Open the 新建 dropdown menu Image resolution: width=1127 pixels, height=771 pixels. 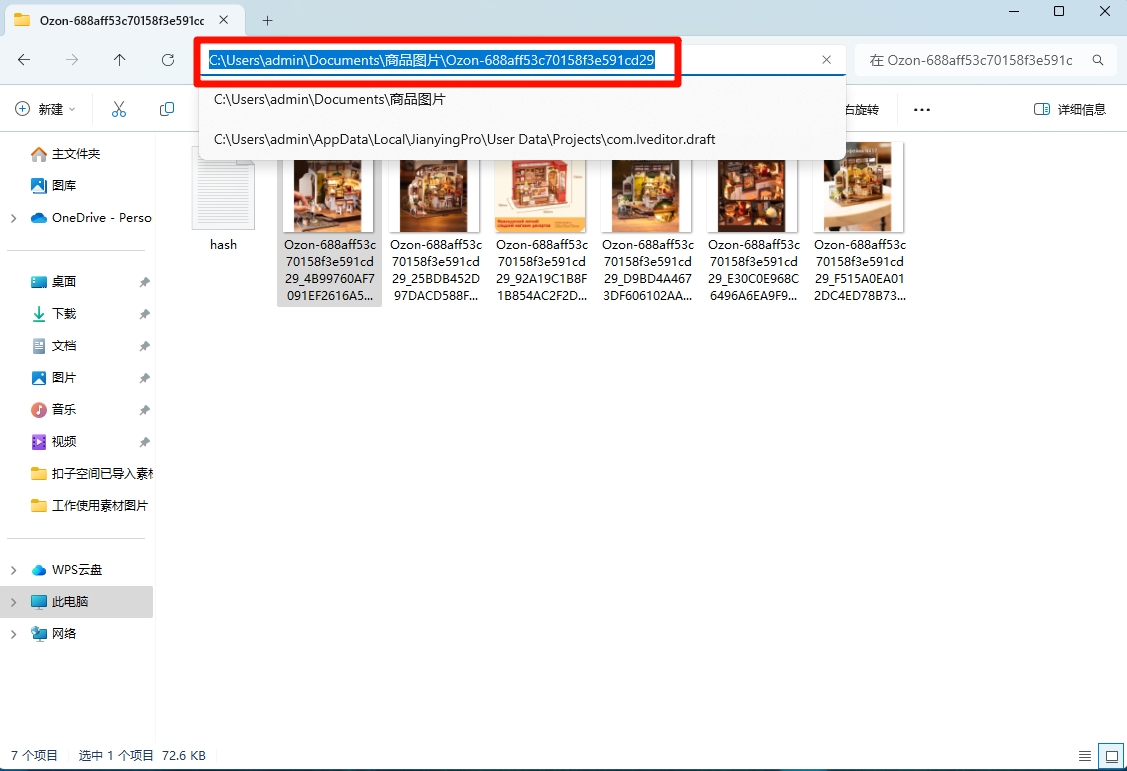46,109
